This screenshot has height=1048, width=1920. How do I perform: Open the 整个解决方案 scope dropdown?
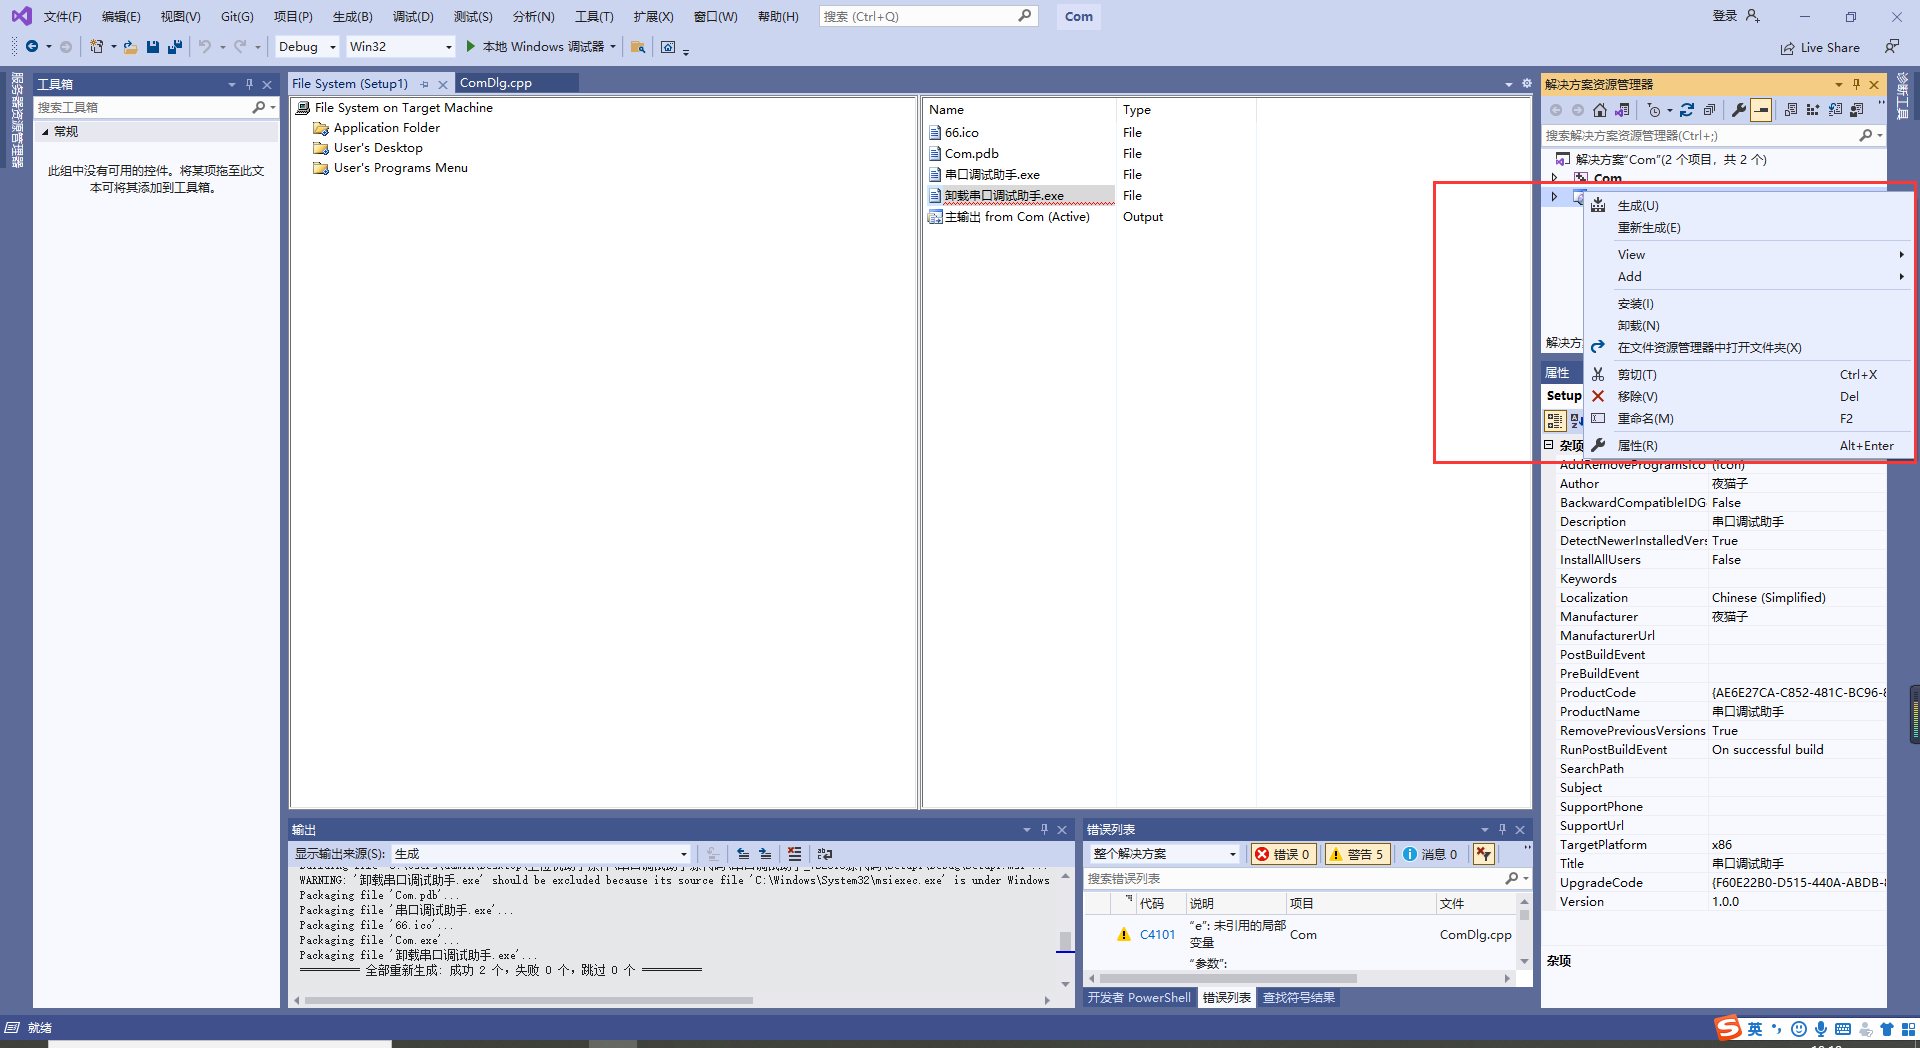[1165, 854]
